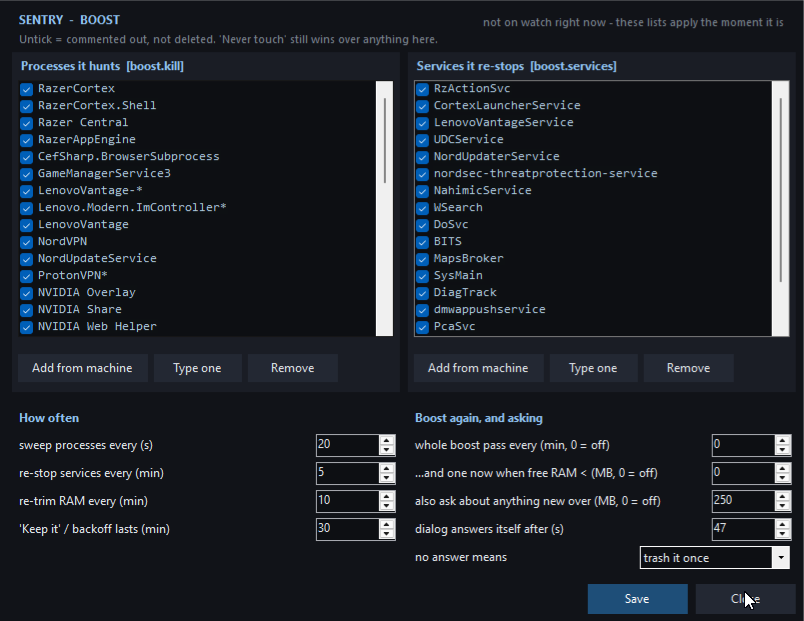Select CortexLauncherService in services list
The width and height of the screenshot is (804, 621).
[593, 106]
